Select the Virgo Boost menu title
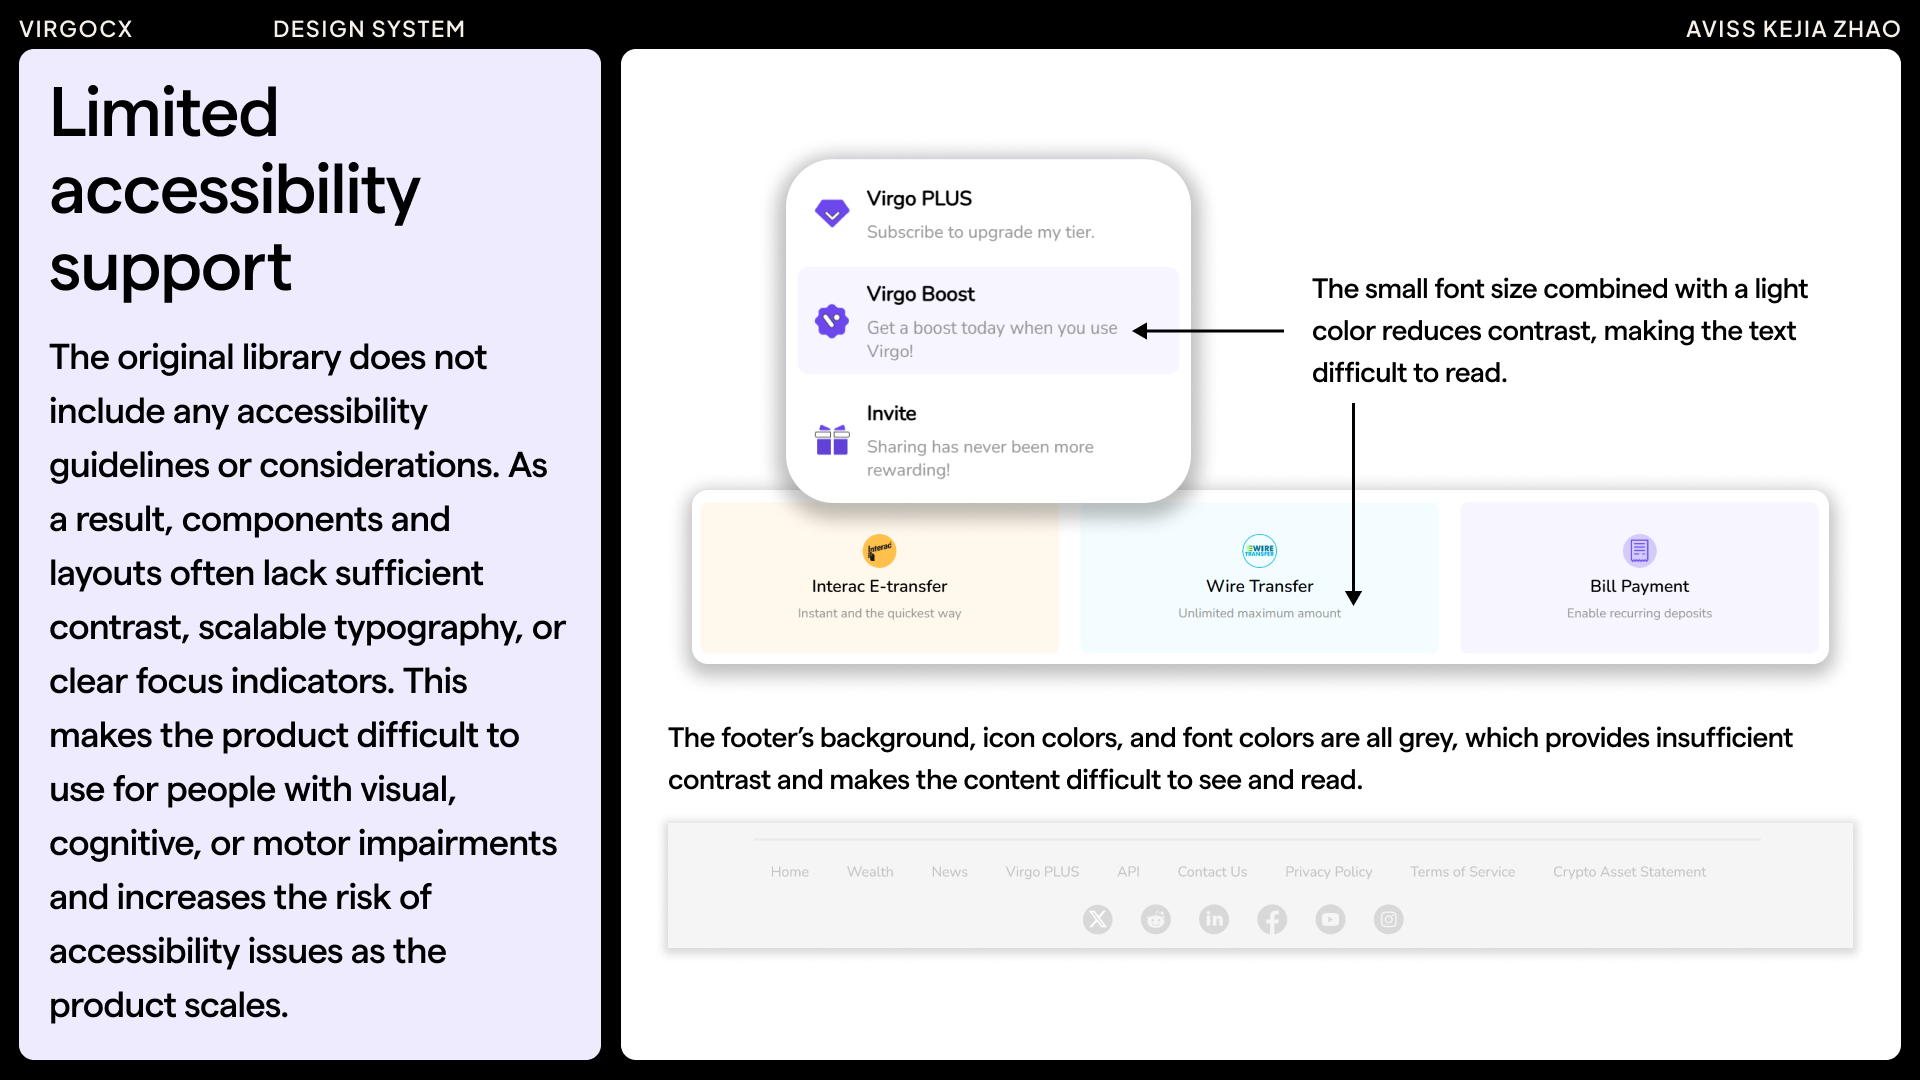The height and width of the screenshot is (1080, 1920). (x=920, y=294)
